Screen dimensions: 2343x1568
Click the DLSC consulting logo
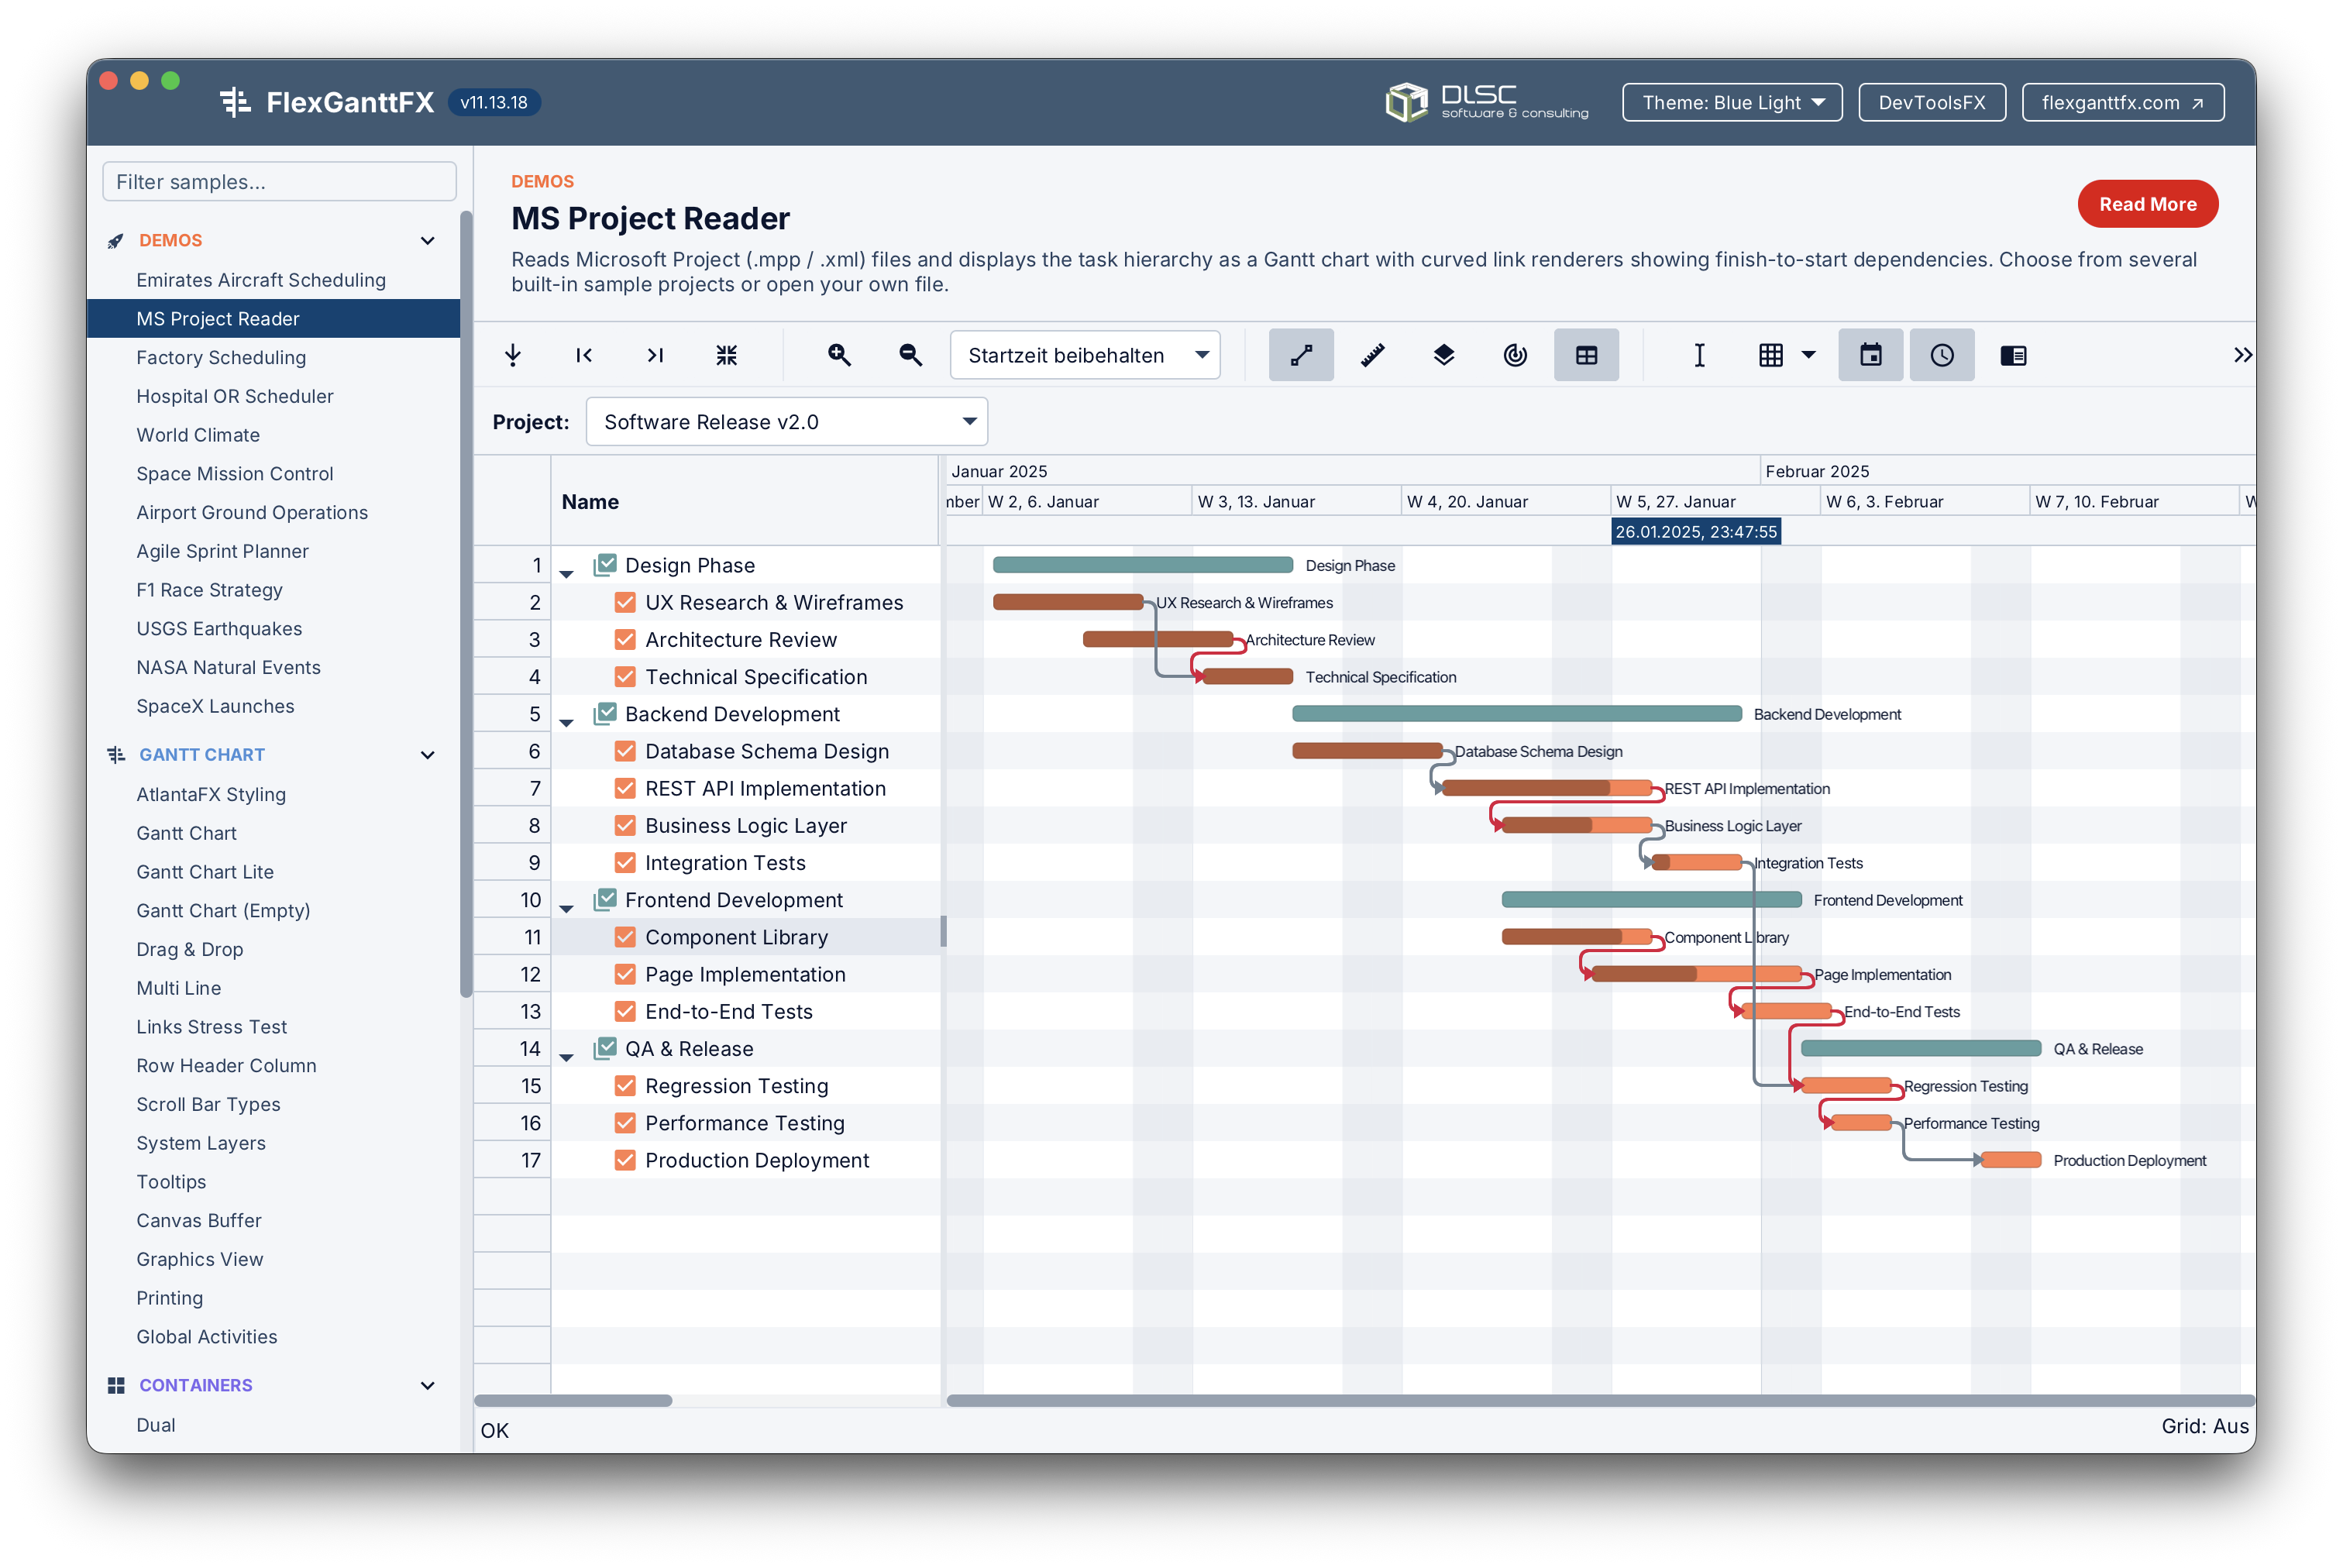(x=1487, y=102)
